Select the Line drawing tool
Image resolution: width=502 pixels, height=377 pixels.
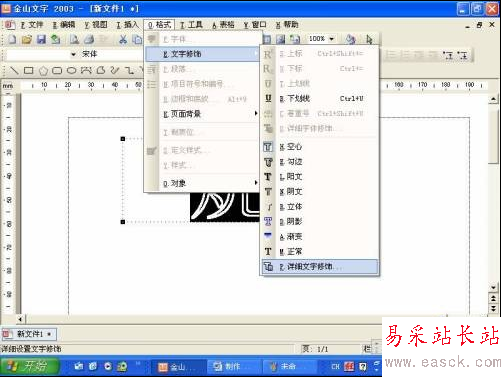point(14,70)
